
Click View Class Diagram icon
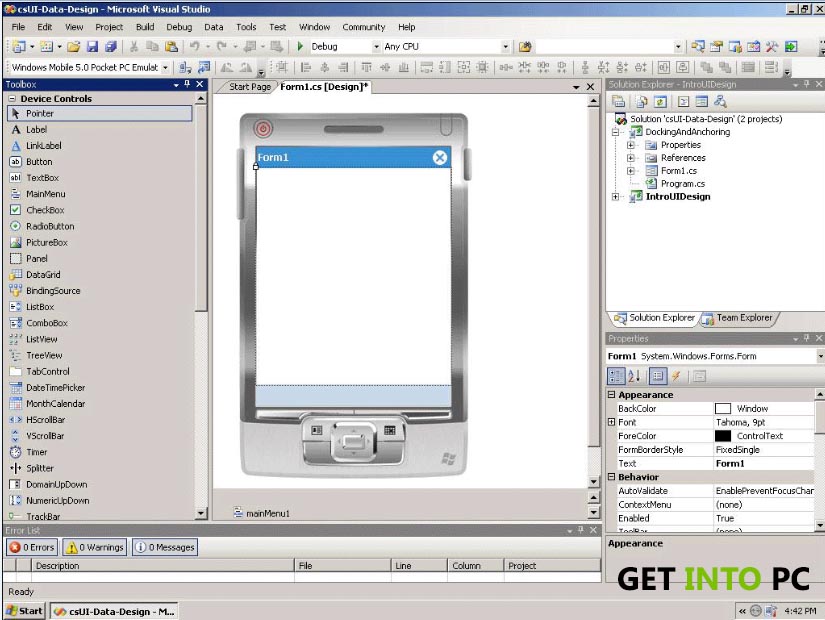[x=720, y=102]
